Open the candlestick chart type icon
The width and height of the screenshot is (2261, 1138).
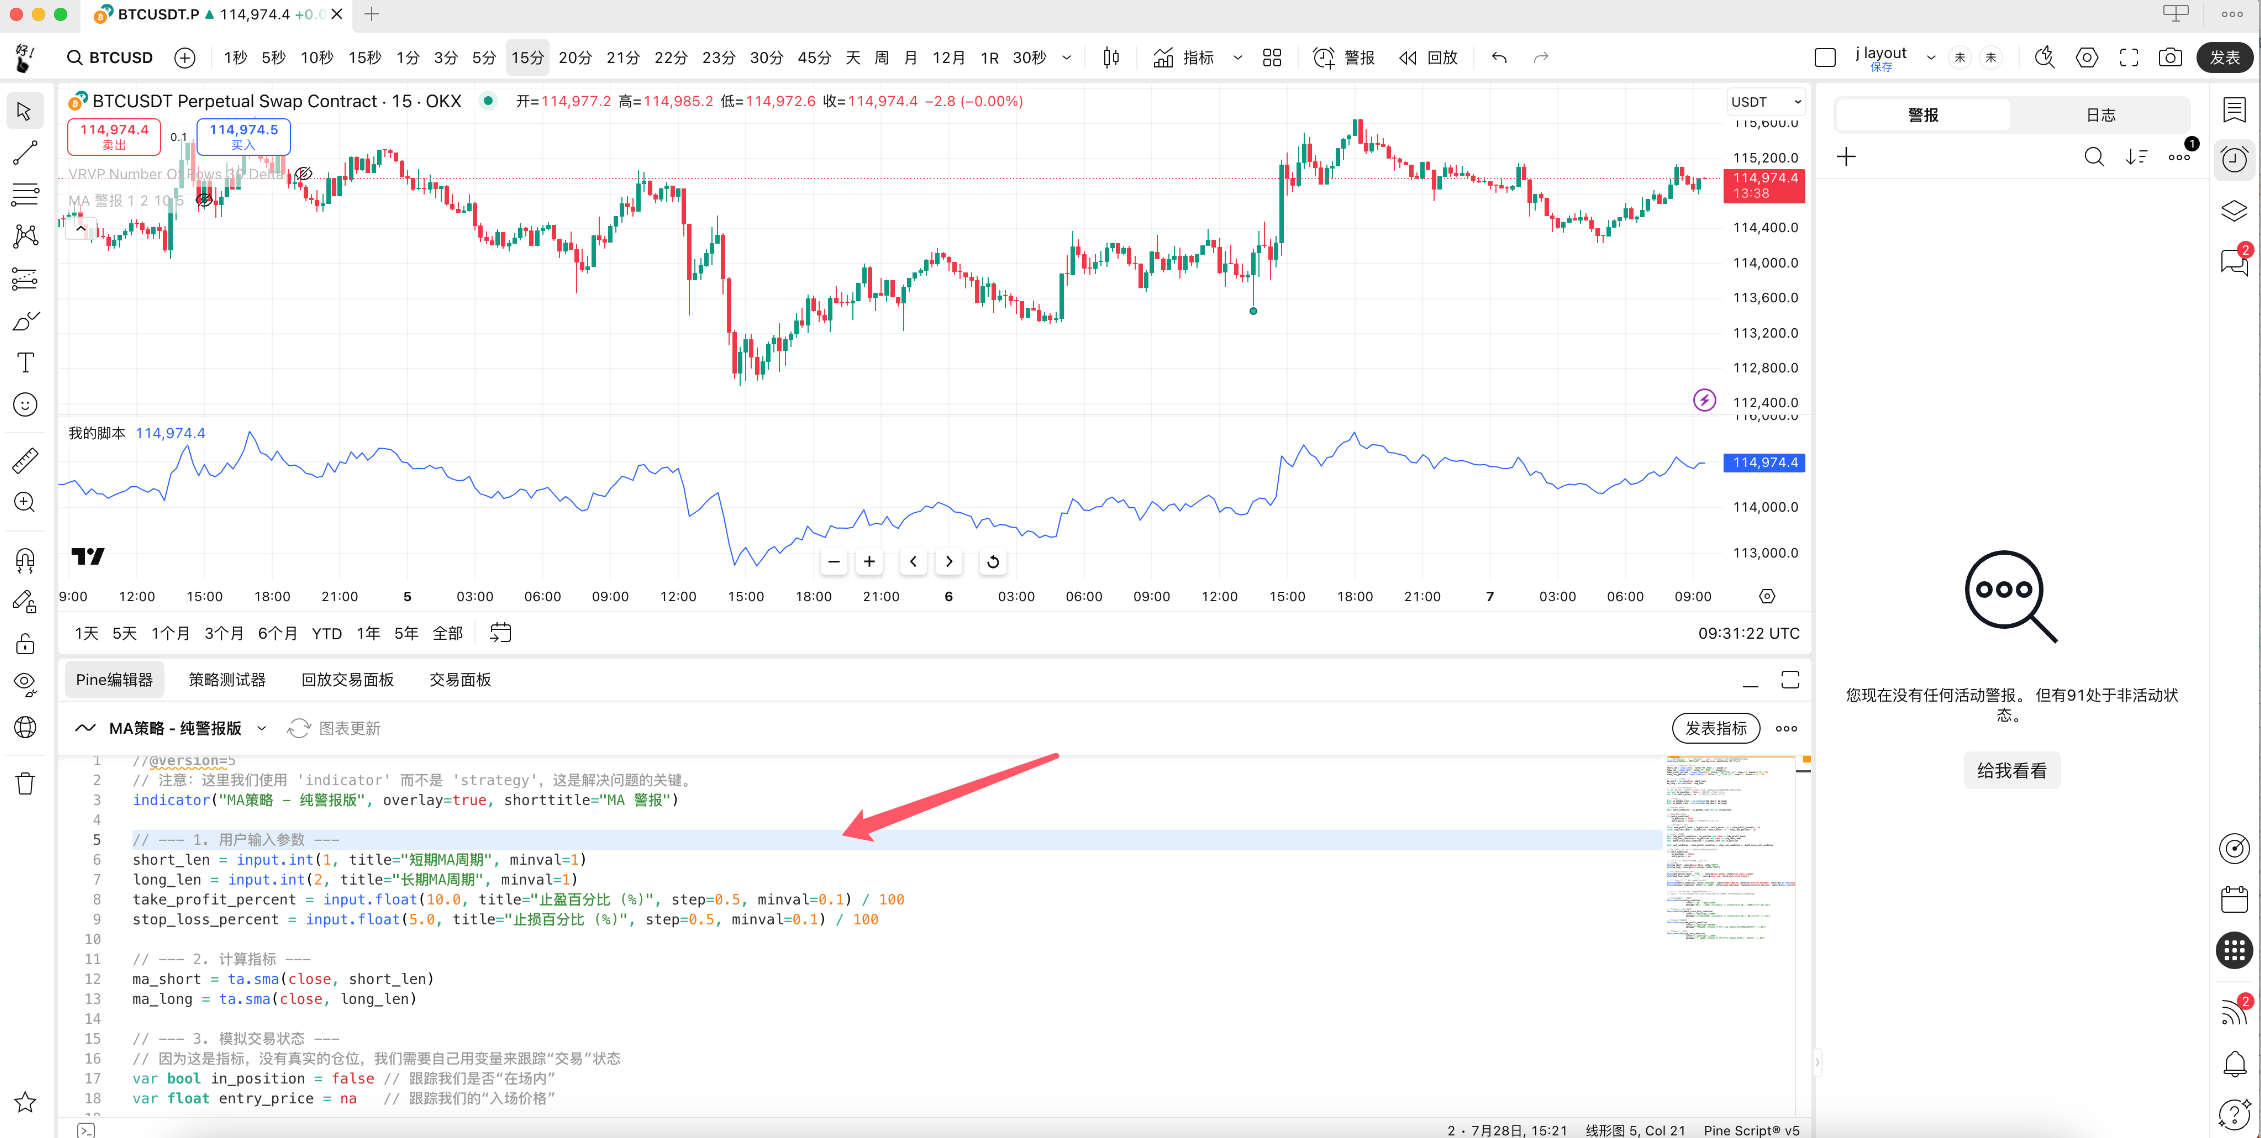[1111, 58]
